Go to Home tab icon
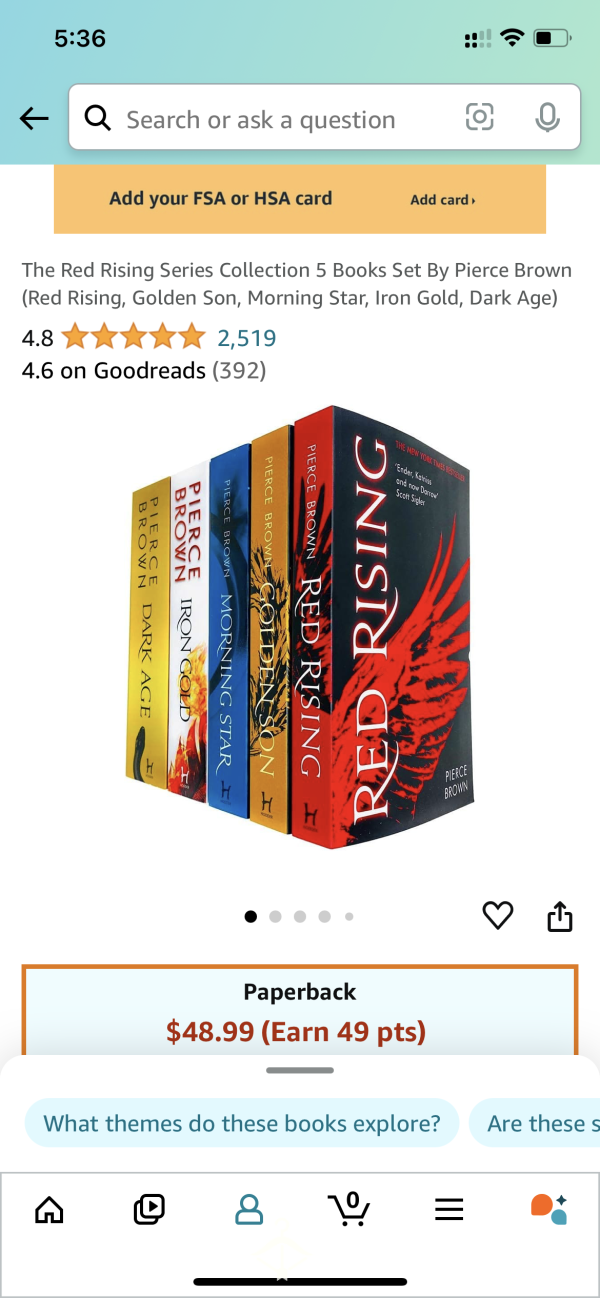The height and width of the screenshot is (1298, 600). pos(49,1210)
